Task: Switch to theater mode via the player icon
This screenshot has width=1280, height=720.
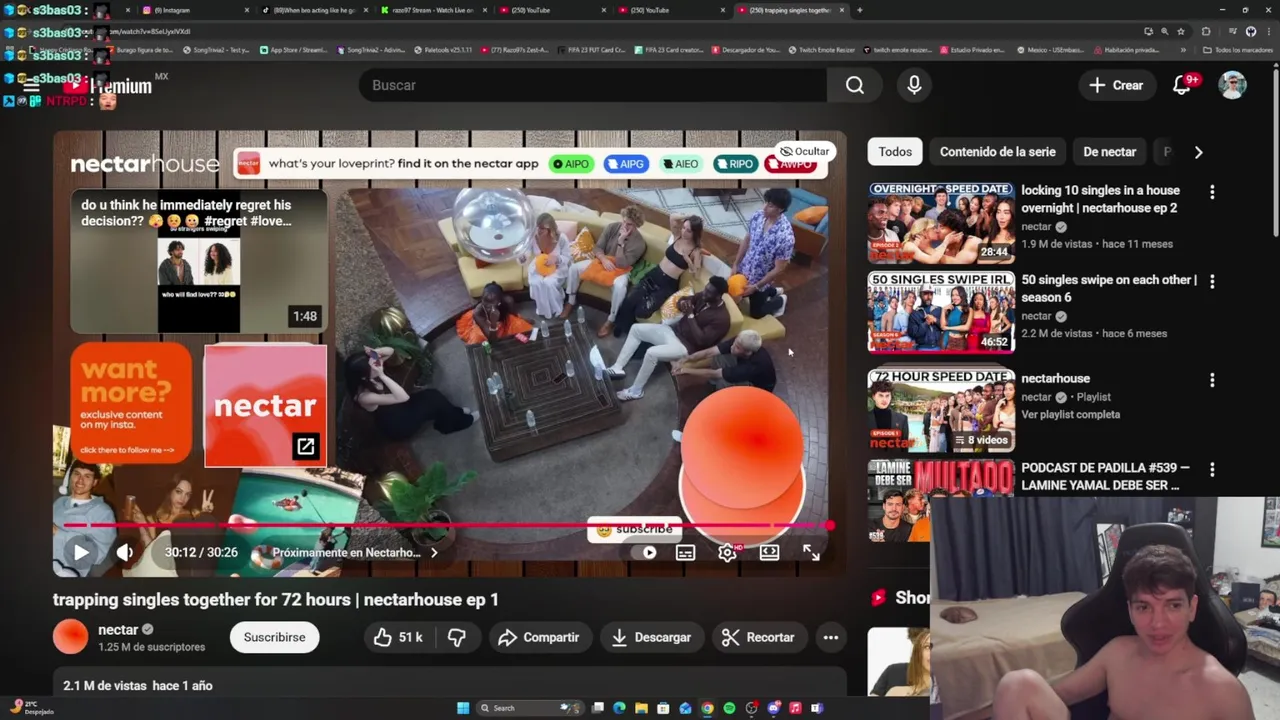Action: (x=769, y=552)
